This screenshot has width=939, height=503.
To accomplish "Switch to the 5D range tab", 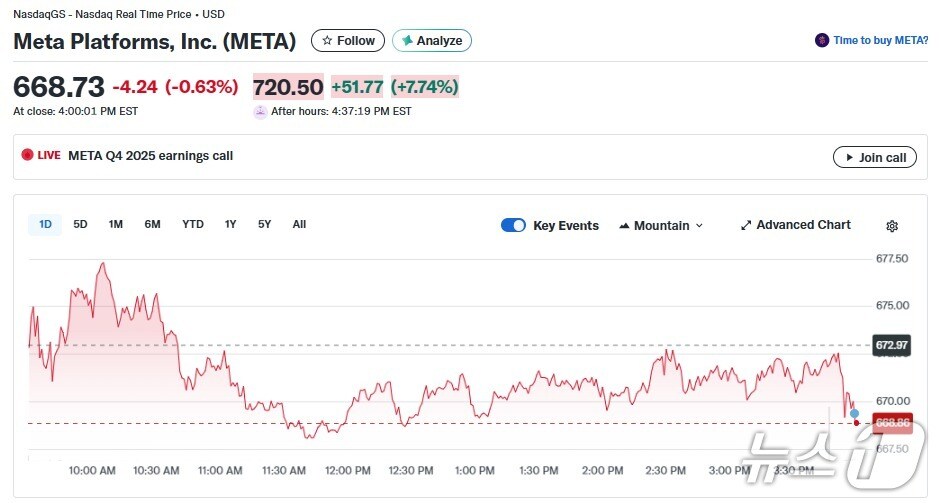I will [80, 225].
